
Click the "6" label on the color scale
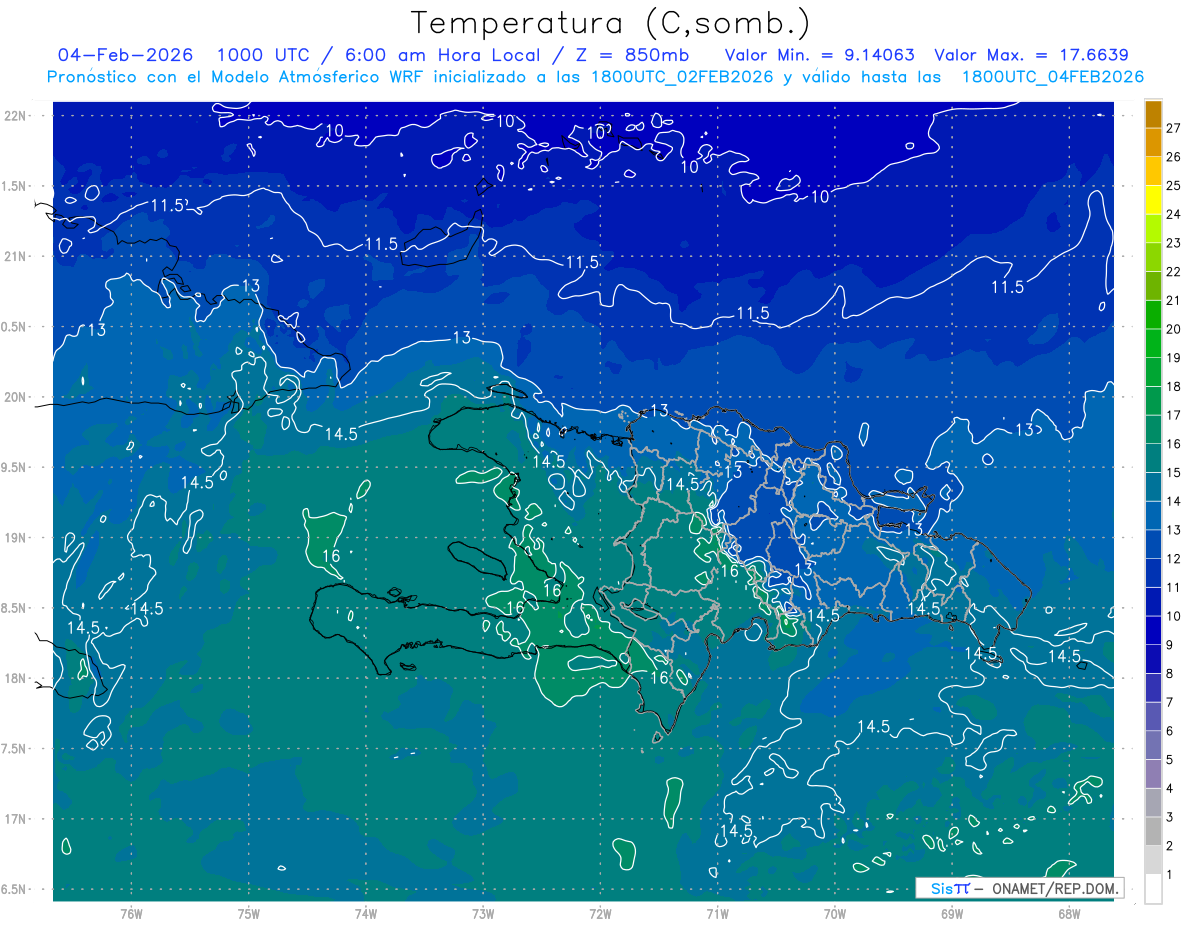pos(1169,731)
